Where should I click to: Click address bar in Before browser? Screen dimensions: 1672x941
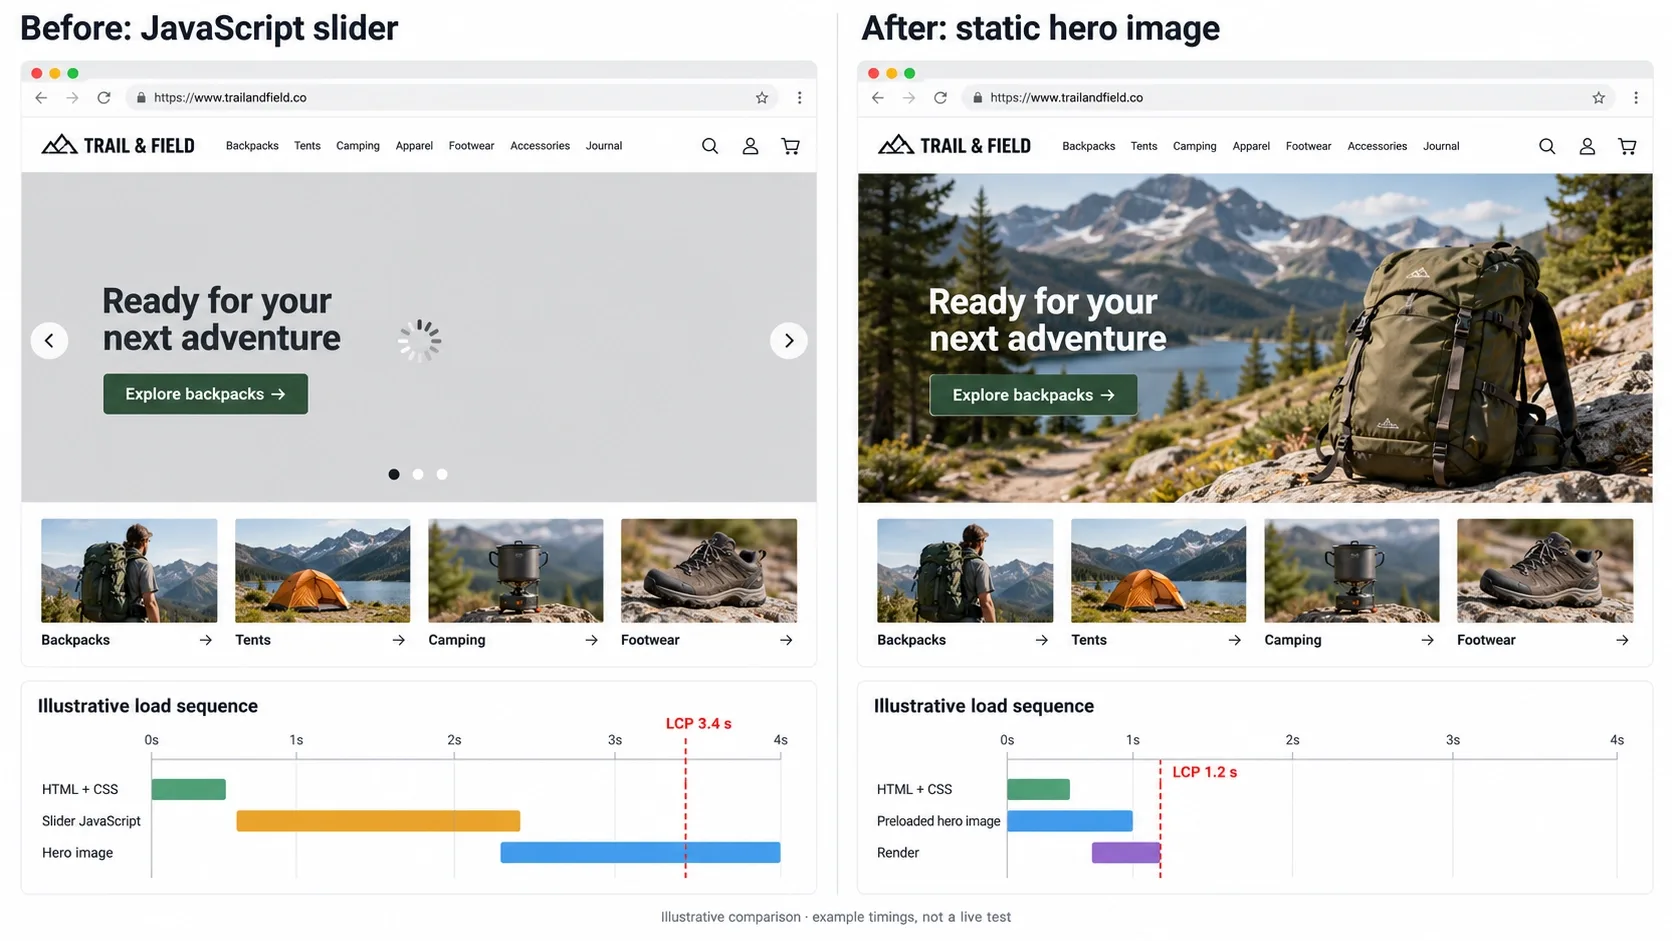click(x=452, y=97)
